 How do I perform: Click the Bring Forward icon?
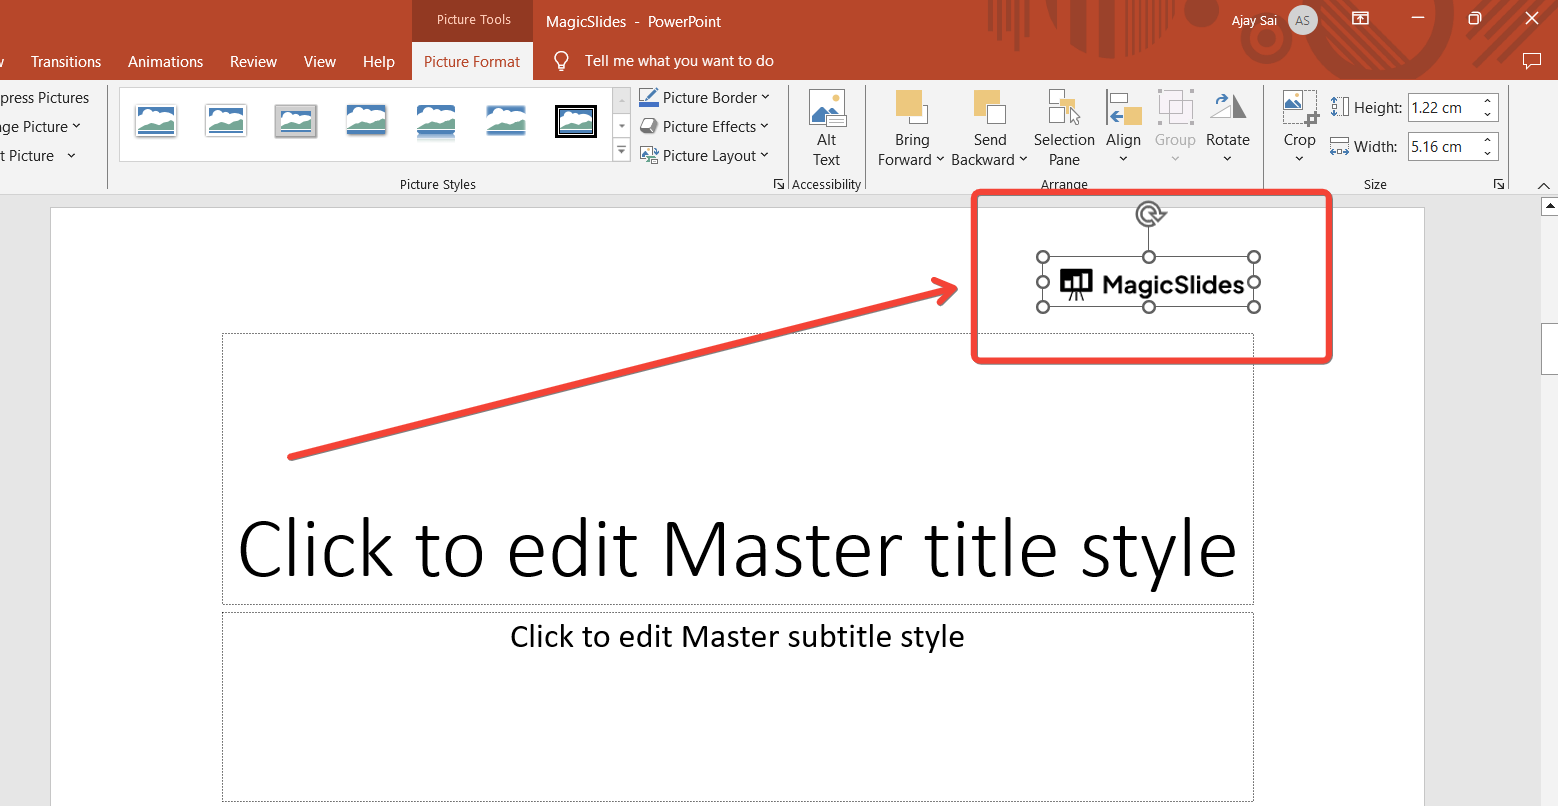pyautogui.click(x=911, y=107)
